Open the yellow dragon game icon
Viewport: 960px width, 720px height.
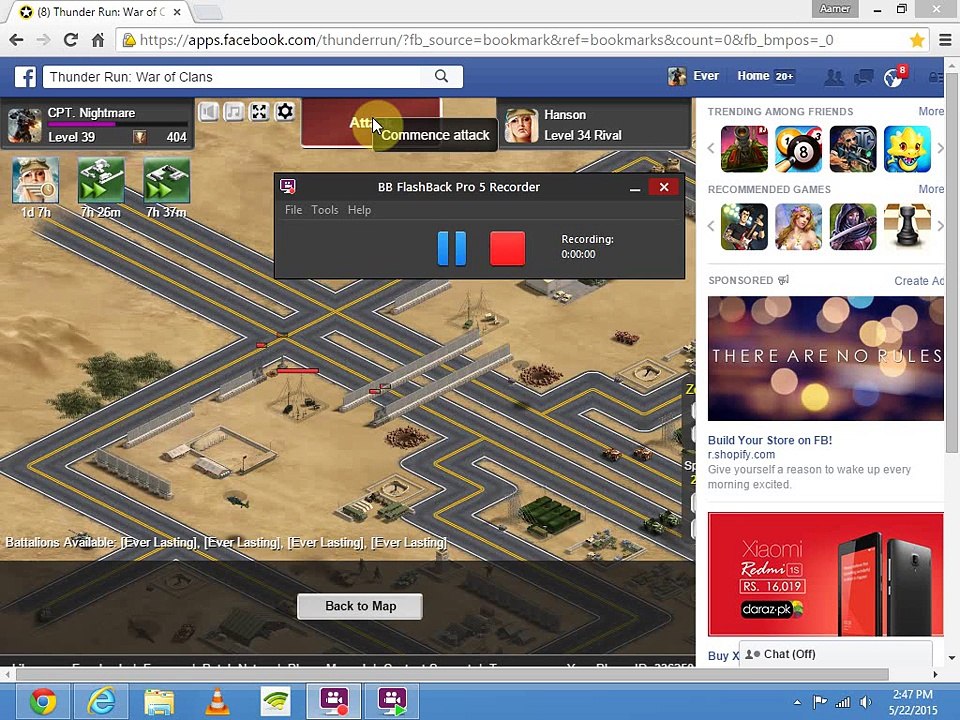907,149
